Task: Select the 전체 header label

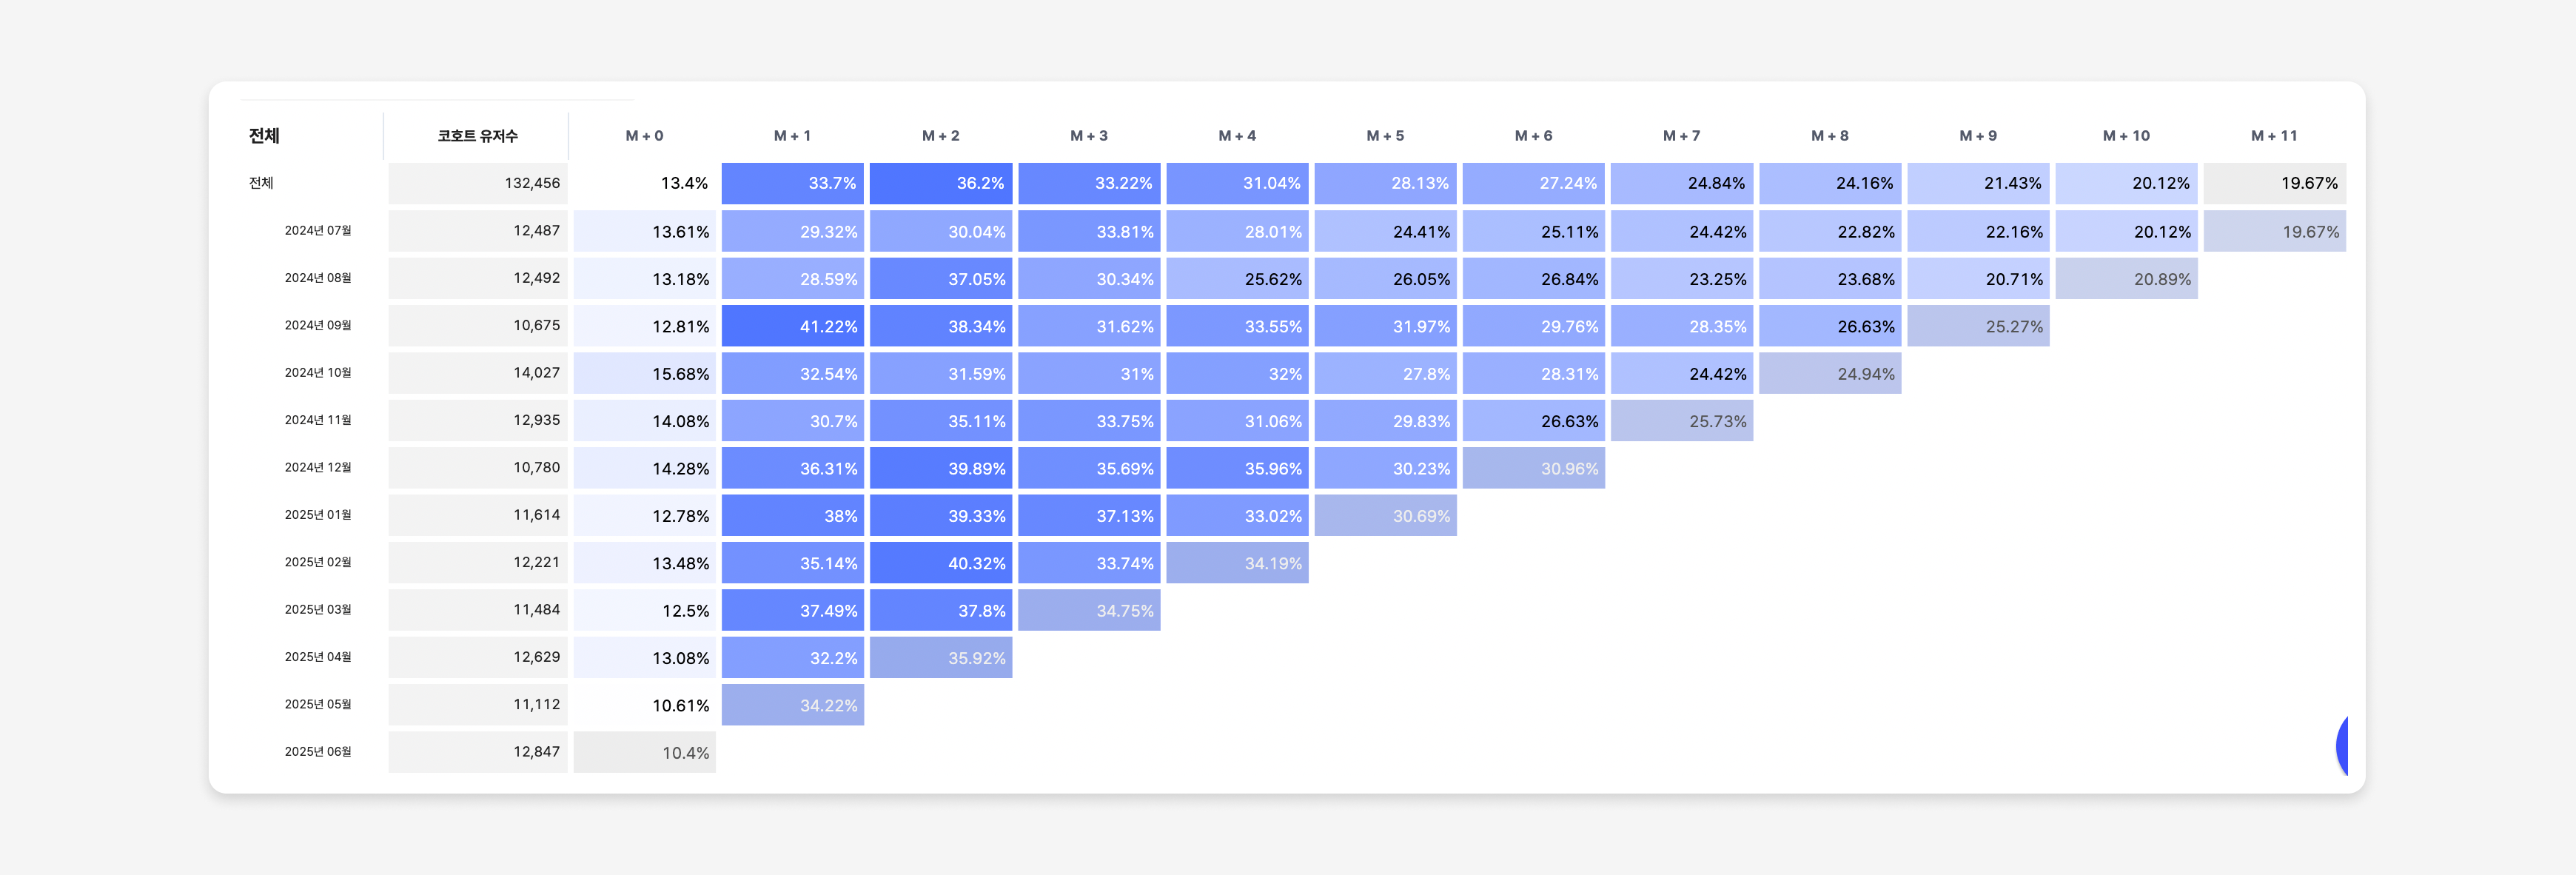Action: point(264,136)
